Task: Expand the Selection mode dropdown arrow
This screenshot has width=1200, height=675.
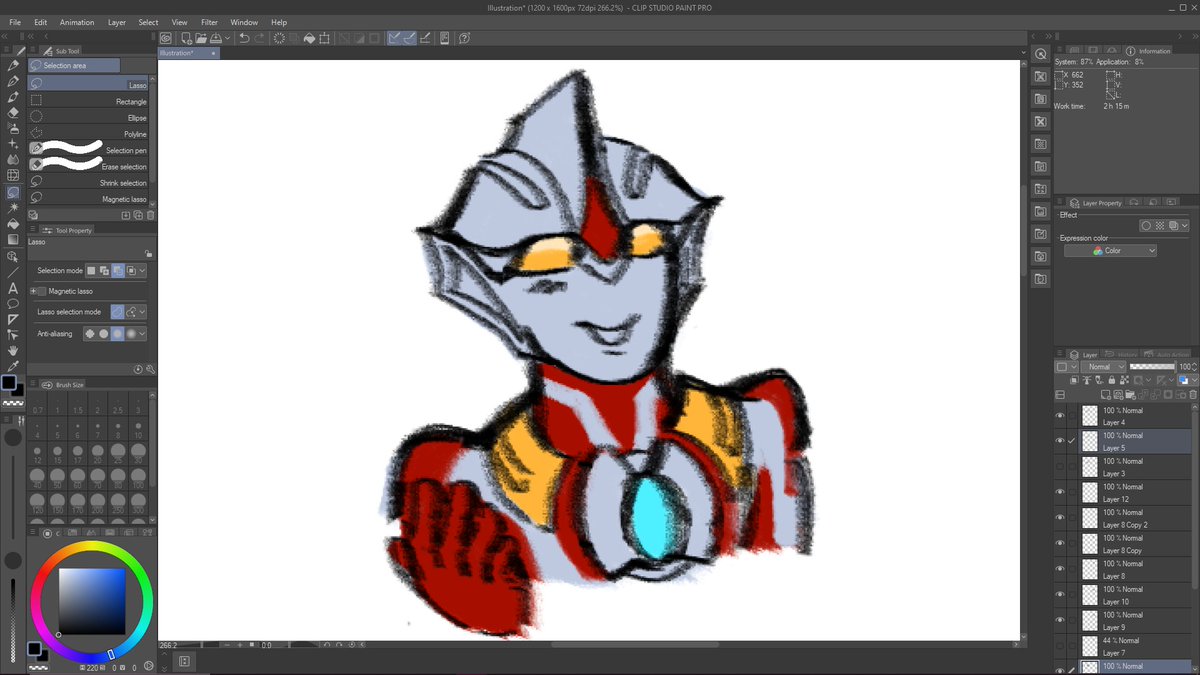Action: point(143,271)
